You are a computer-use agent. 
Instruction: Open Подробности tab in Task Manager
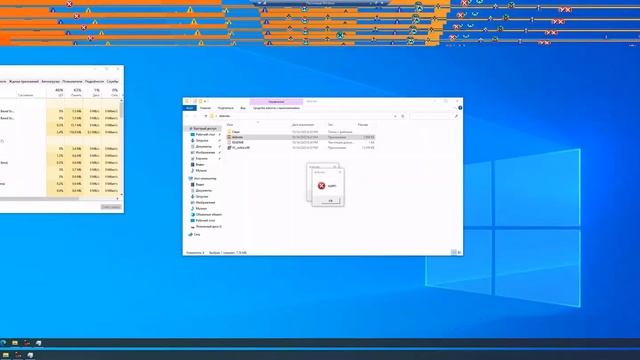[x=94, y=82]
